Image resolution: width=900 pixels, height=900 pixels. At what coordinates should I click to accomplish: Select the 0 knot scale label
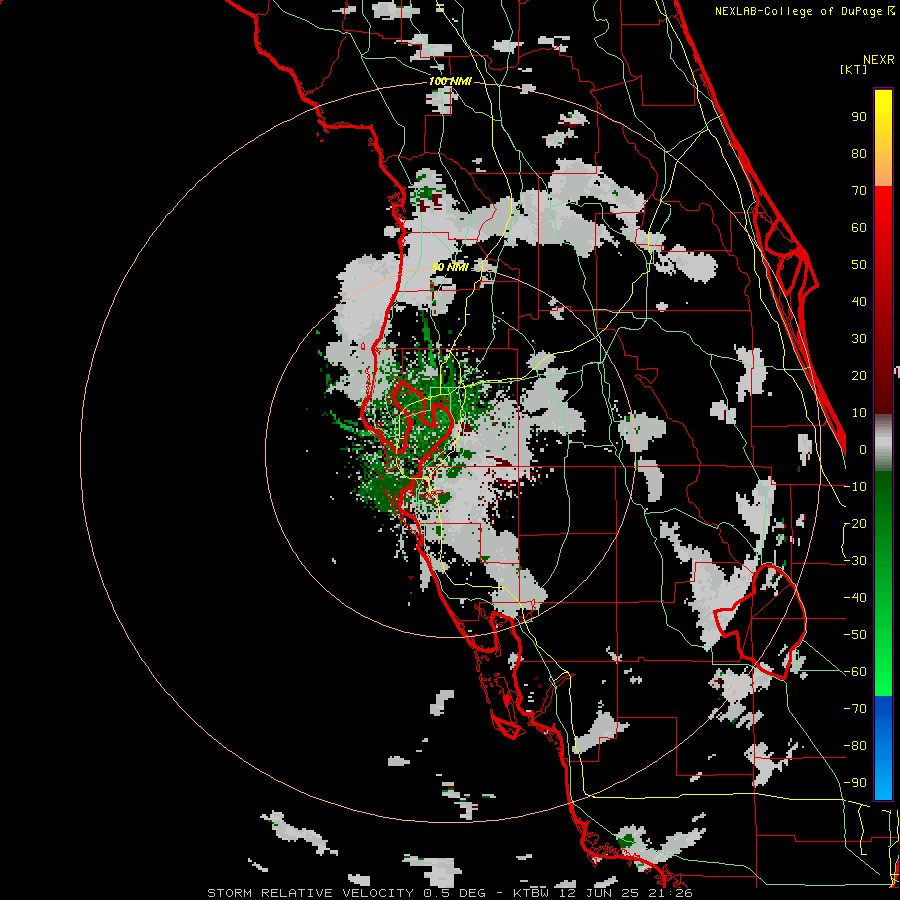863,450
